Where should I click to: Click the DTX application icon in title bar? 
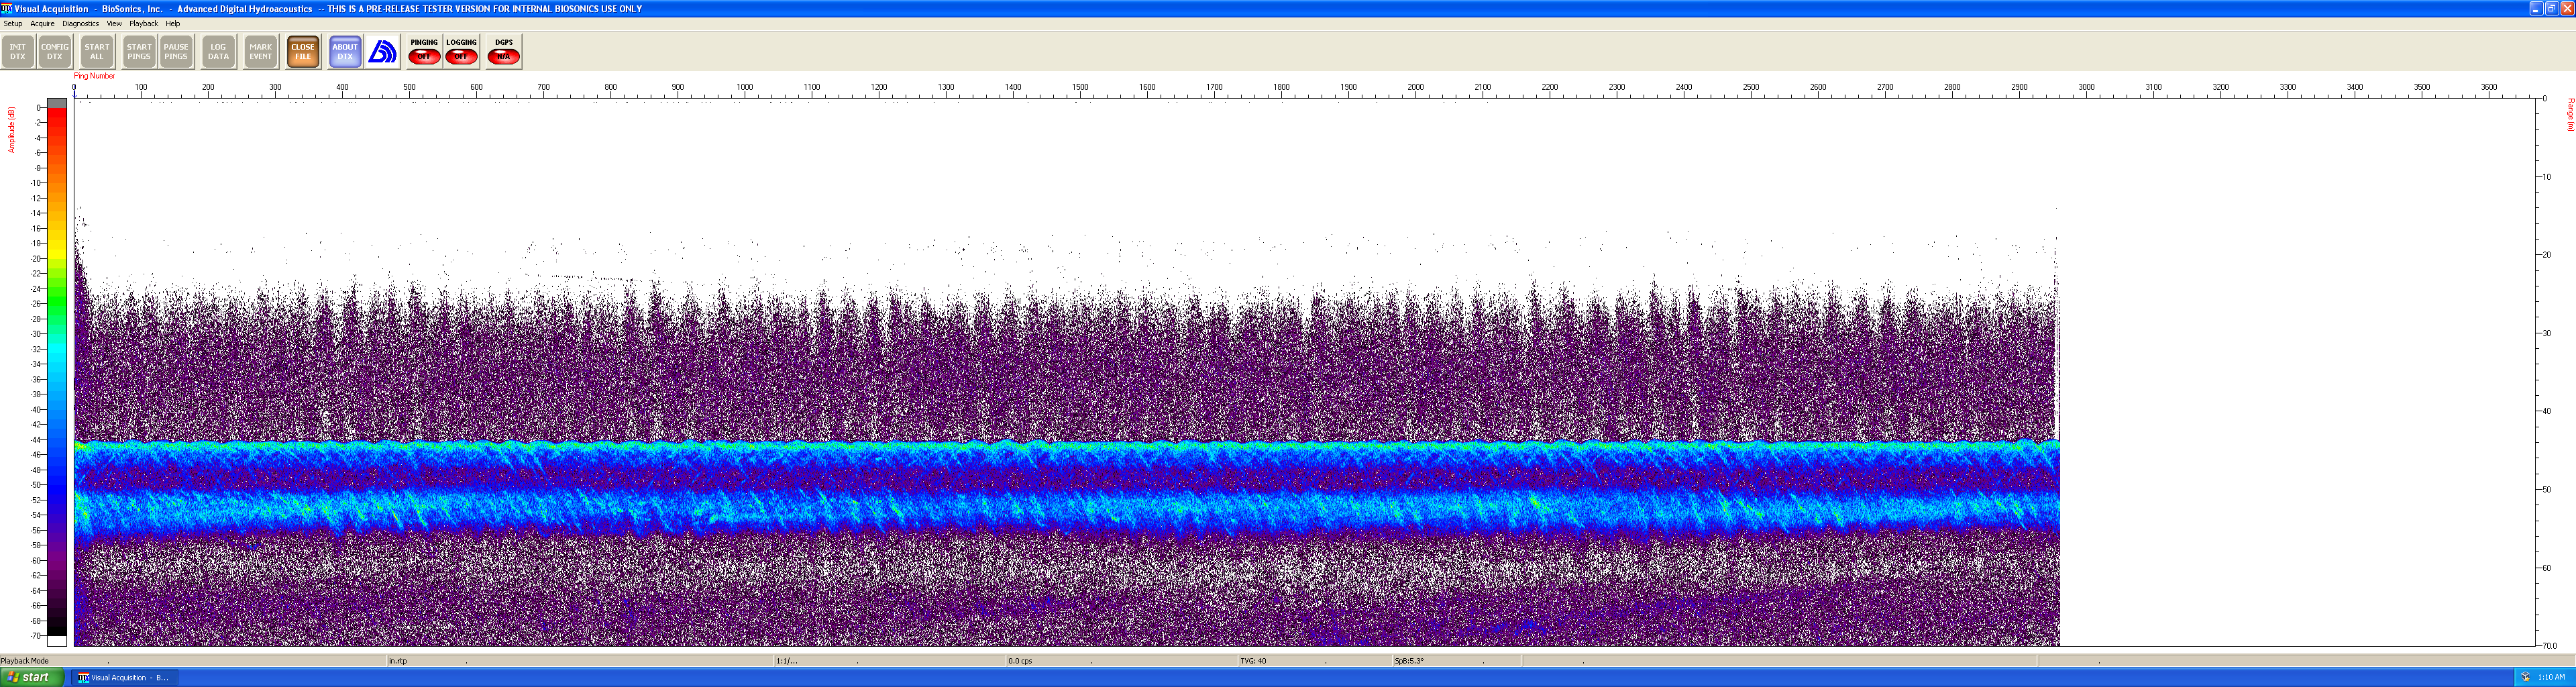pyautogui.click(x=7, y=8)
